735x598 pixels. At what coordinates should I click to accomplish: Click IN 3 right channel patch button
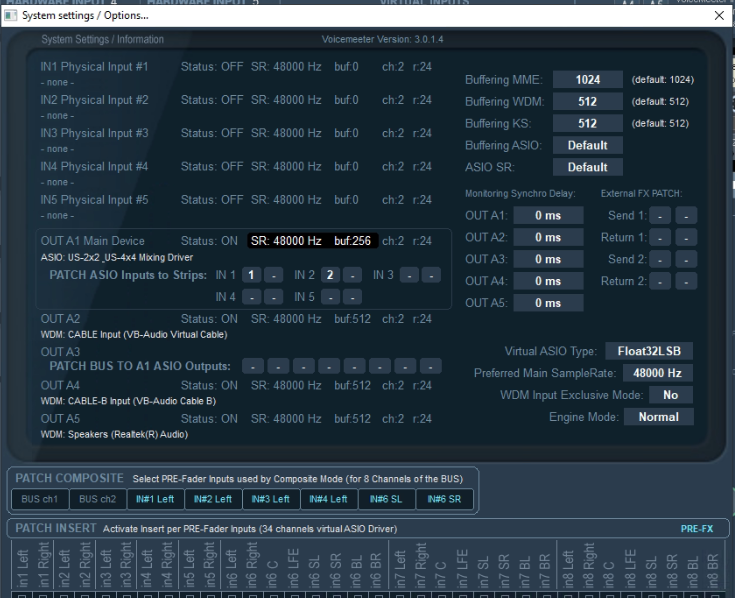coord(431,275)
